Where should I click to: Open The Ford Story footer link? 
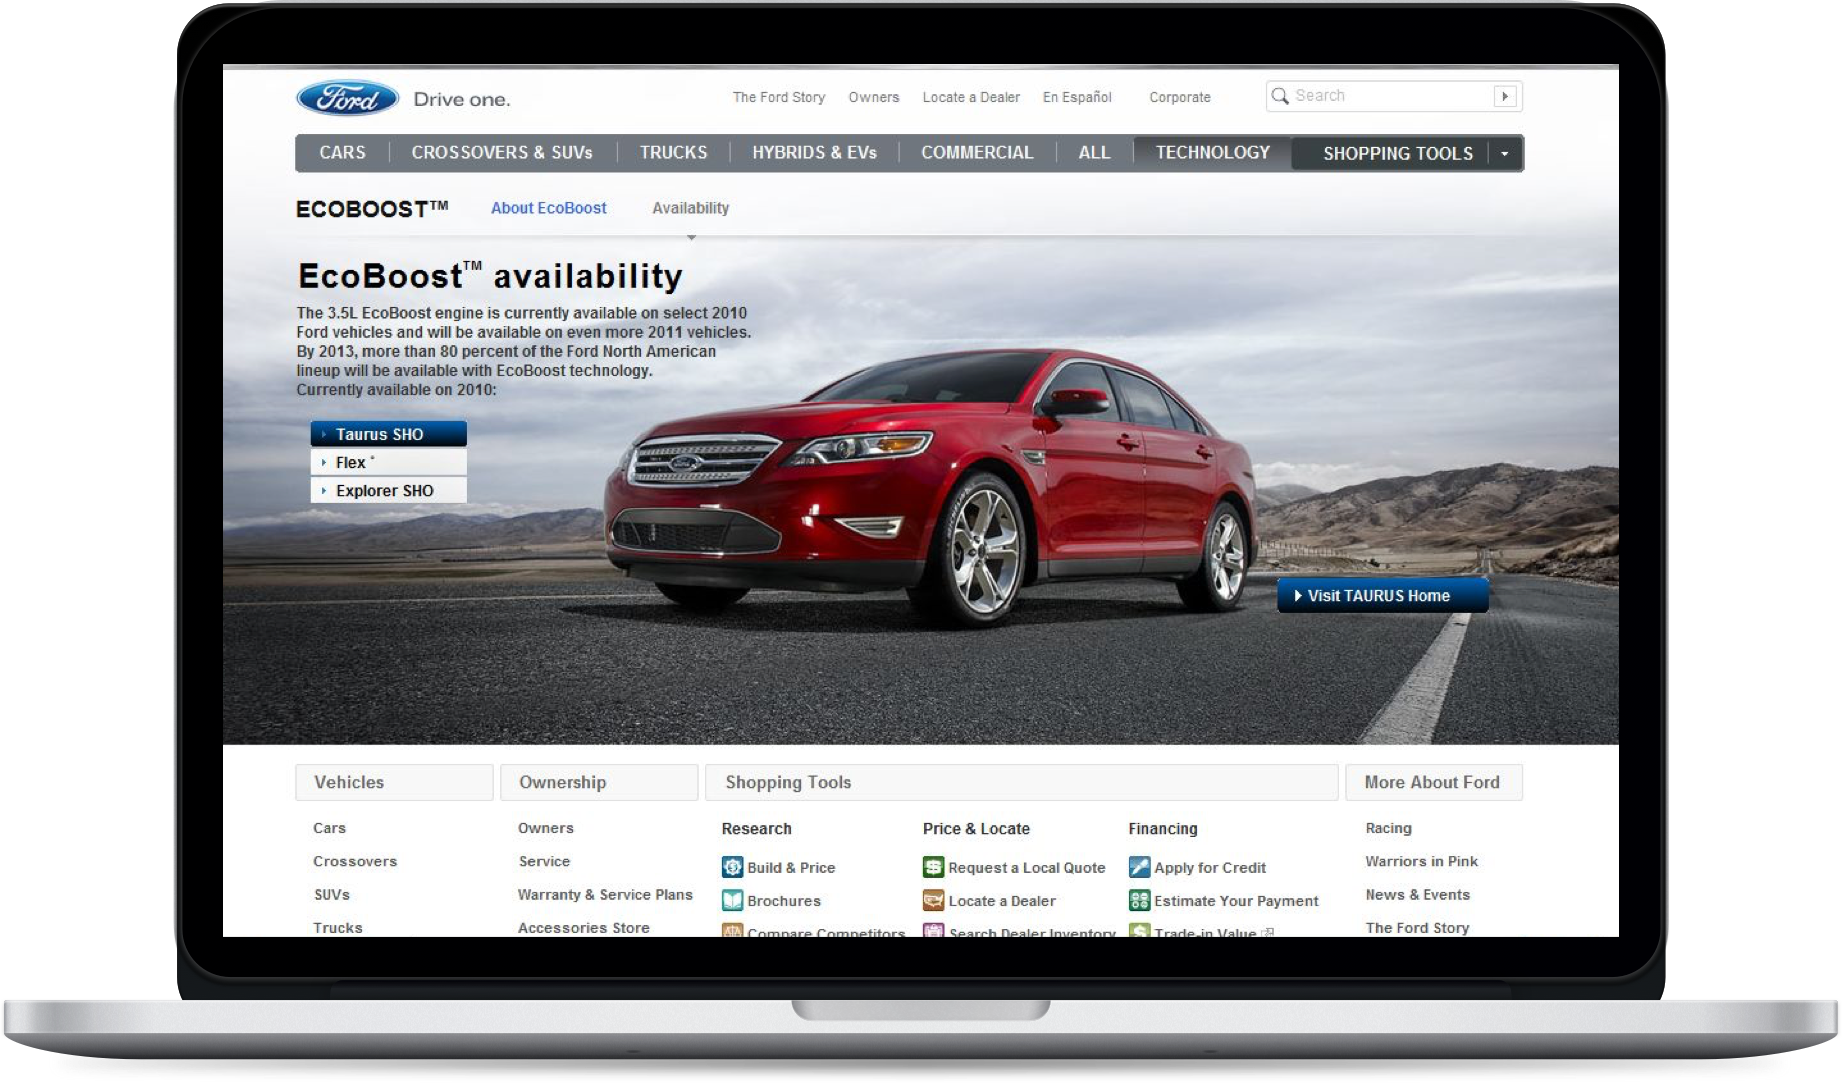[1417, 927]
